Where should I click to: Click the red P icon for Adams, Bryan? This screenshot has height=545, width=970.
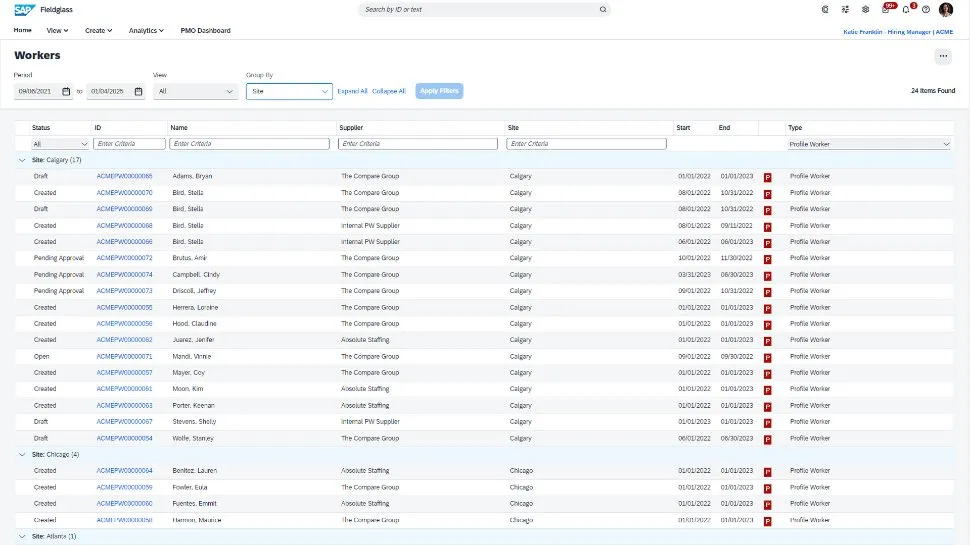(768, 177)
